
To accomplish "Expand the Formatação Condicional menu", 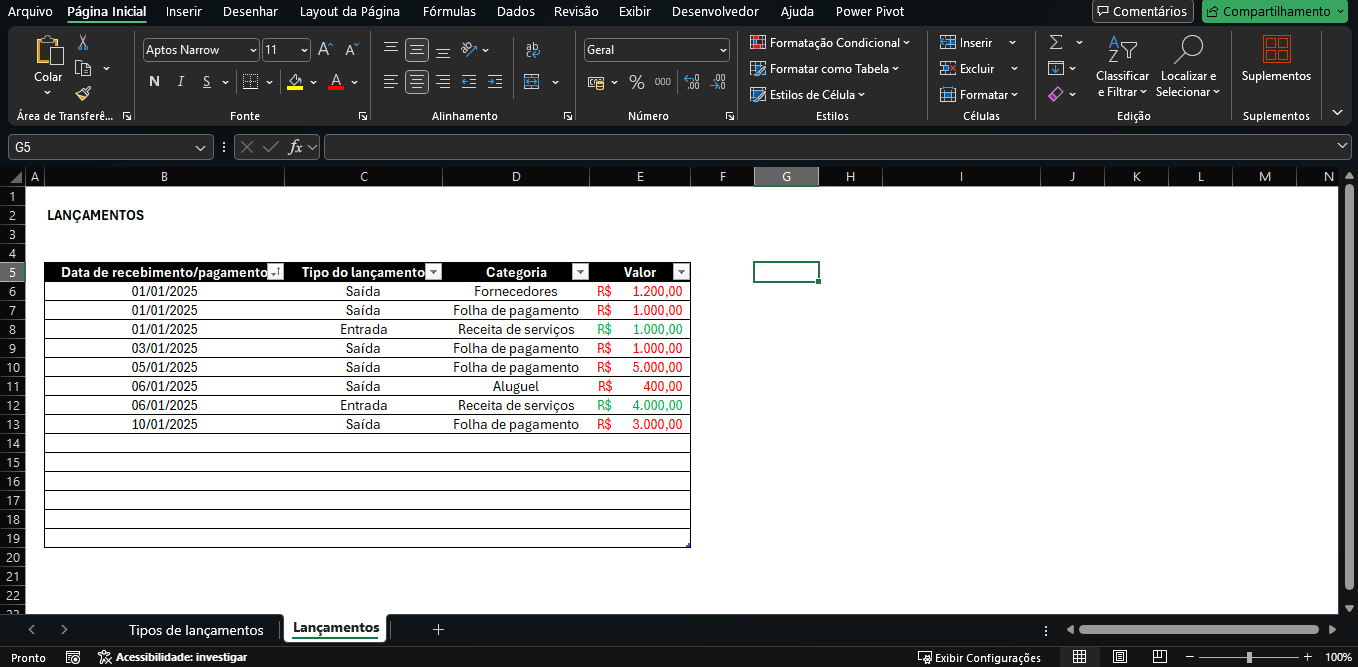I will tap(830, 43).
